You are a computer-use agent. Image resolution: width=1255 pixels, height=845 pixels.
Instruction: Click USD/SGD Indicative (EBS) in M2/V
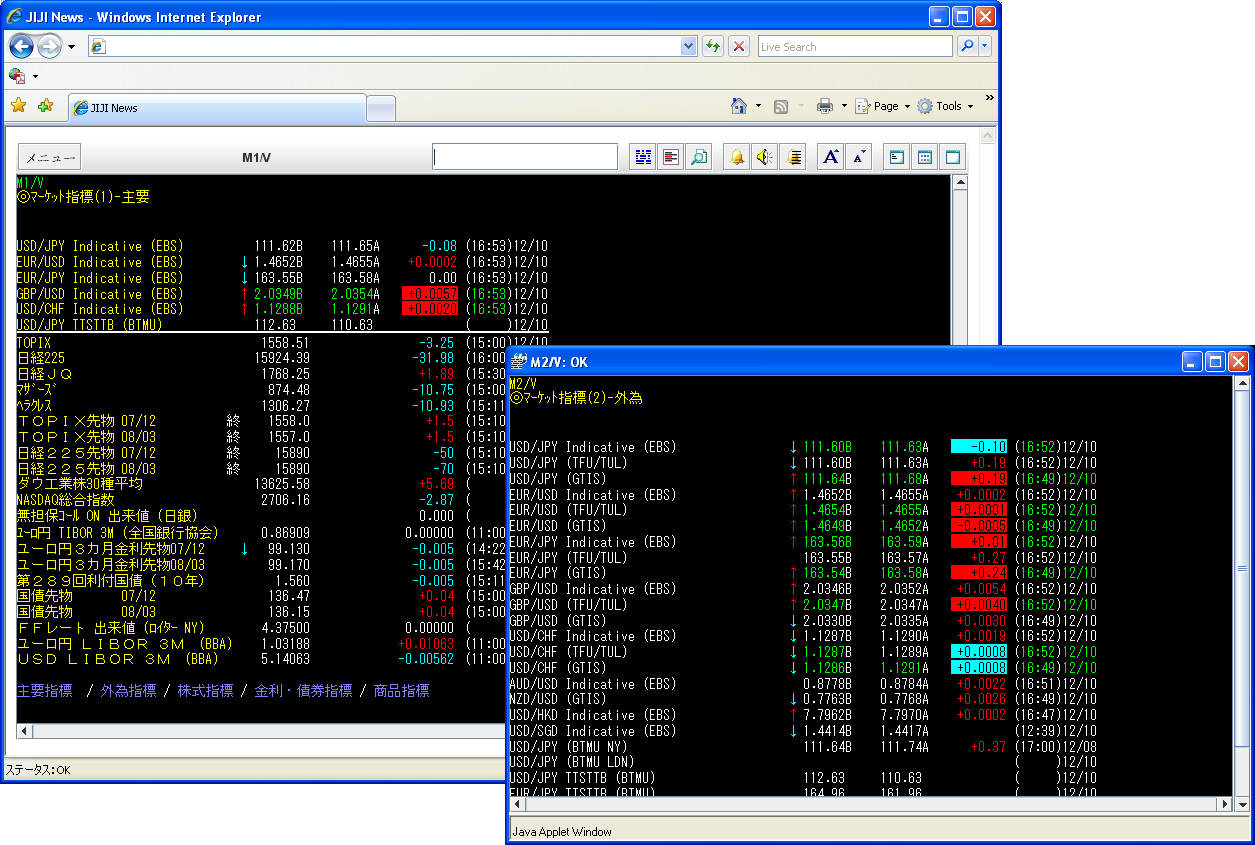(593, 731)
